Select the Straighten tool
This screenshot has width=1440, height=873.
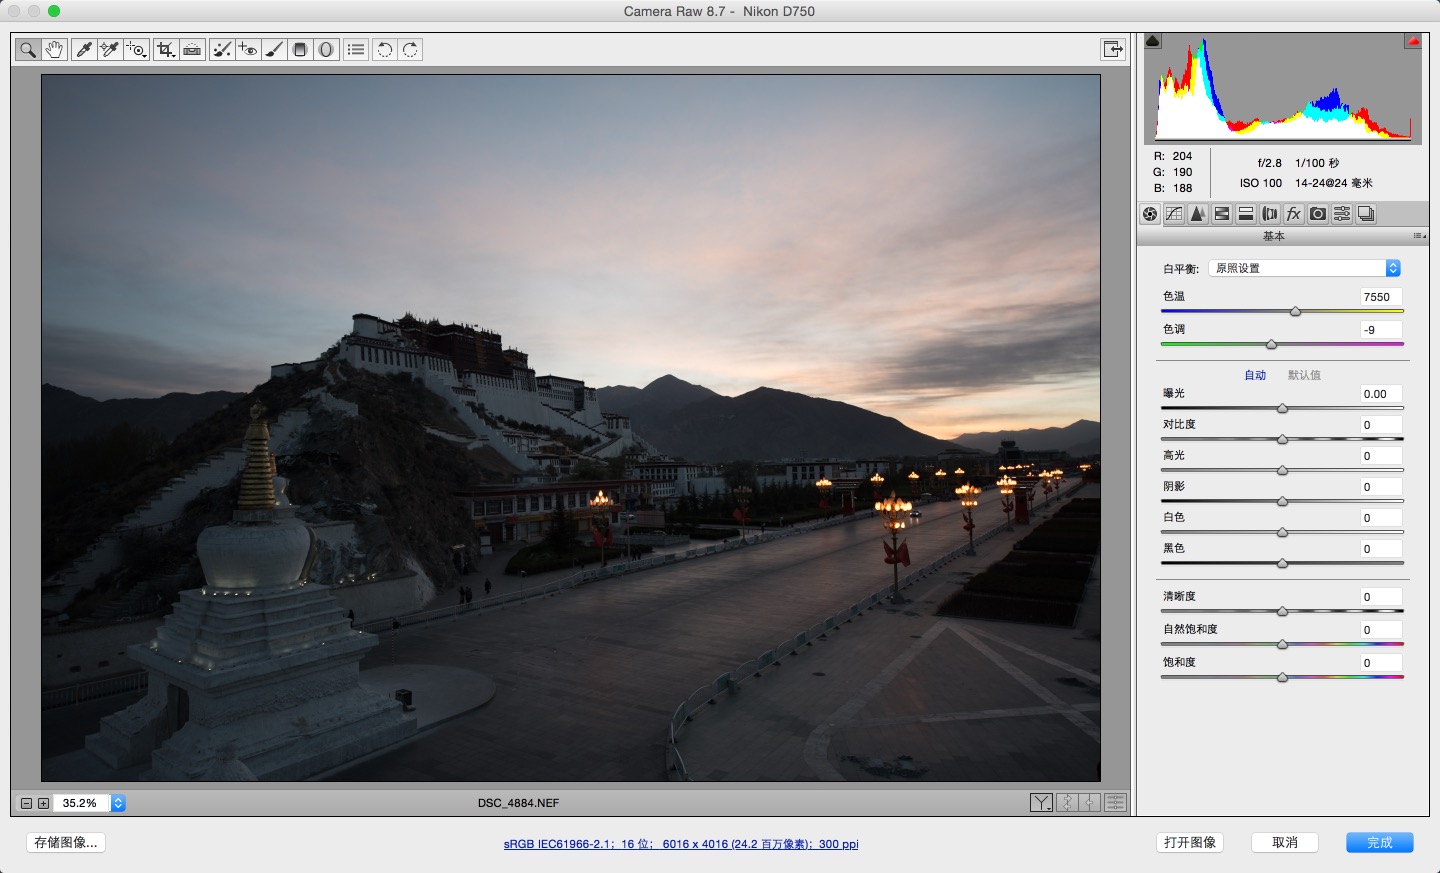tap(192, 49)
